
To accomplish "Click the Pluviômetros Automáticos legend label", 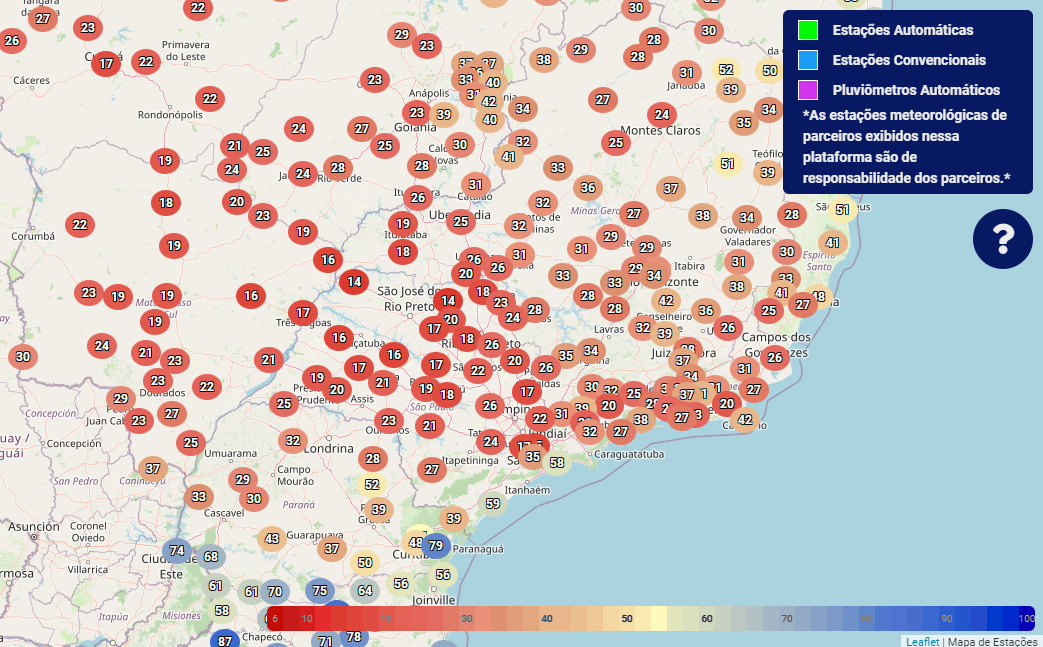I will coord(916,90).
